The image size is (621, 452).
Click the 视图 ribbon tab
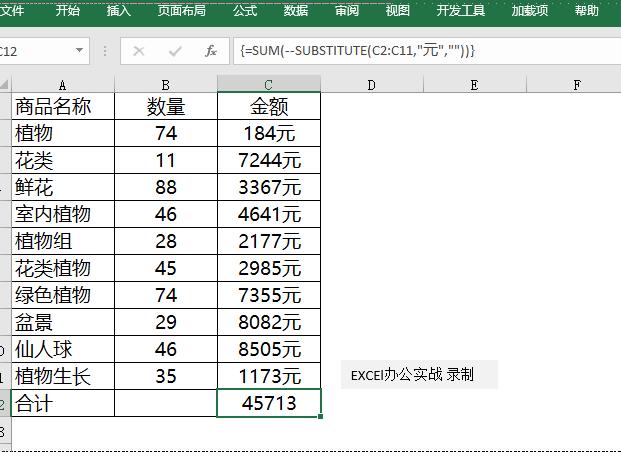click(x=398, y=11)
